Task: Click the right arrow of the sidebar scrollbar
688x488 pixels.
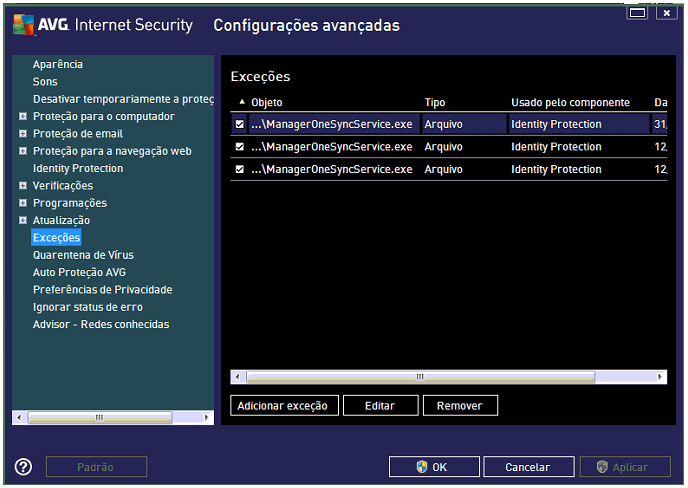Action: [x=206, y=417]
